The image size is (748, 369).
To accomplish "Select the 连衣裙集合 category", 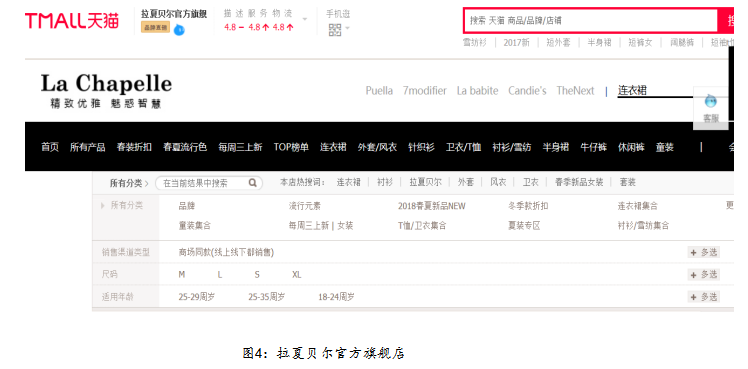I will [x=638, y=206].
